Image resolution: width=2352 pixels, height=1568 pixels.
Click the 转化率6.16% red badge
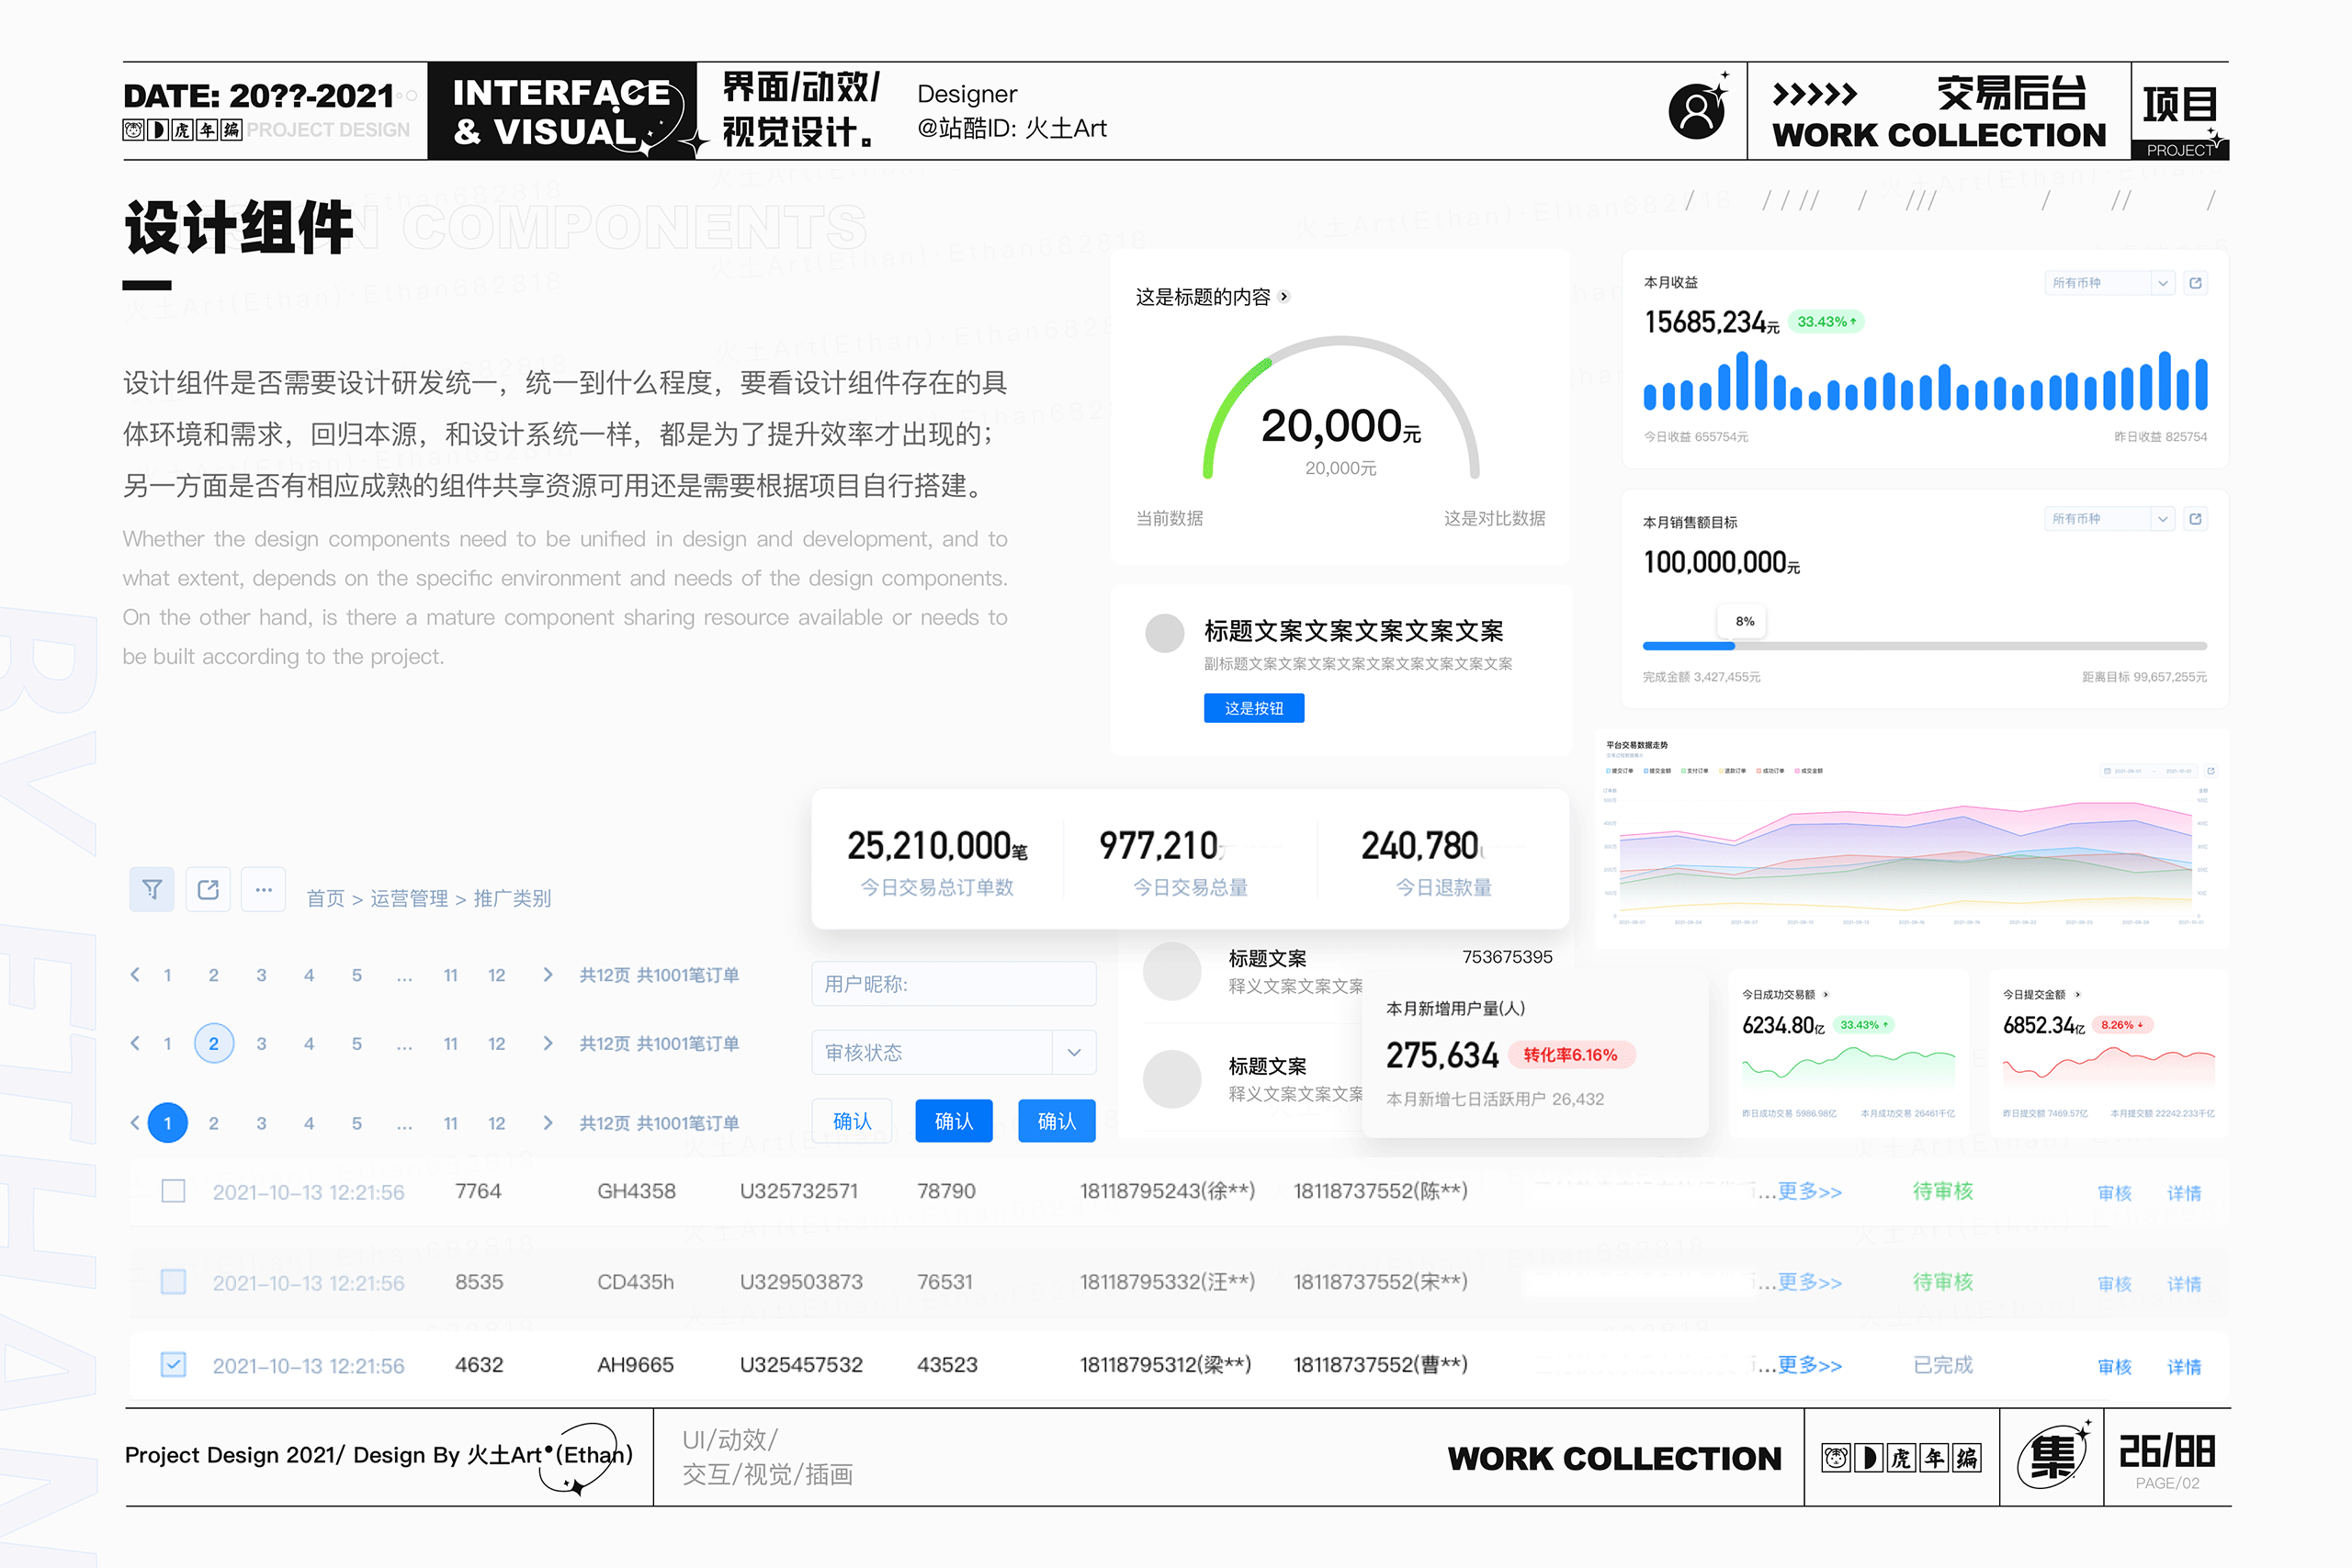pyautogui.click(x=1570, y=1055)
